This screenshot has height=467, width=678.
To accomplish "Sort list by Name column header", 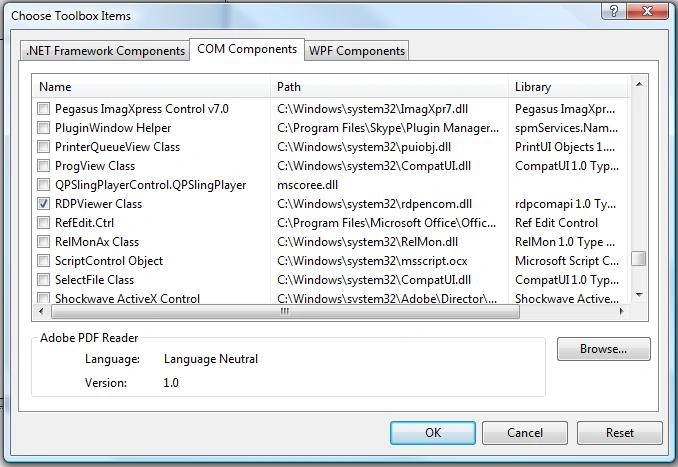I will click(x=151, y=87).
